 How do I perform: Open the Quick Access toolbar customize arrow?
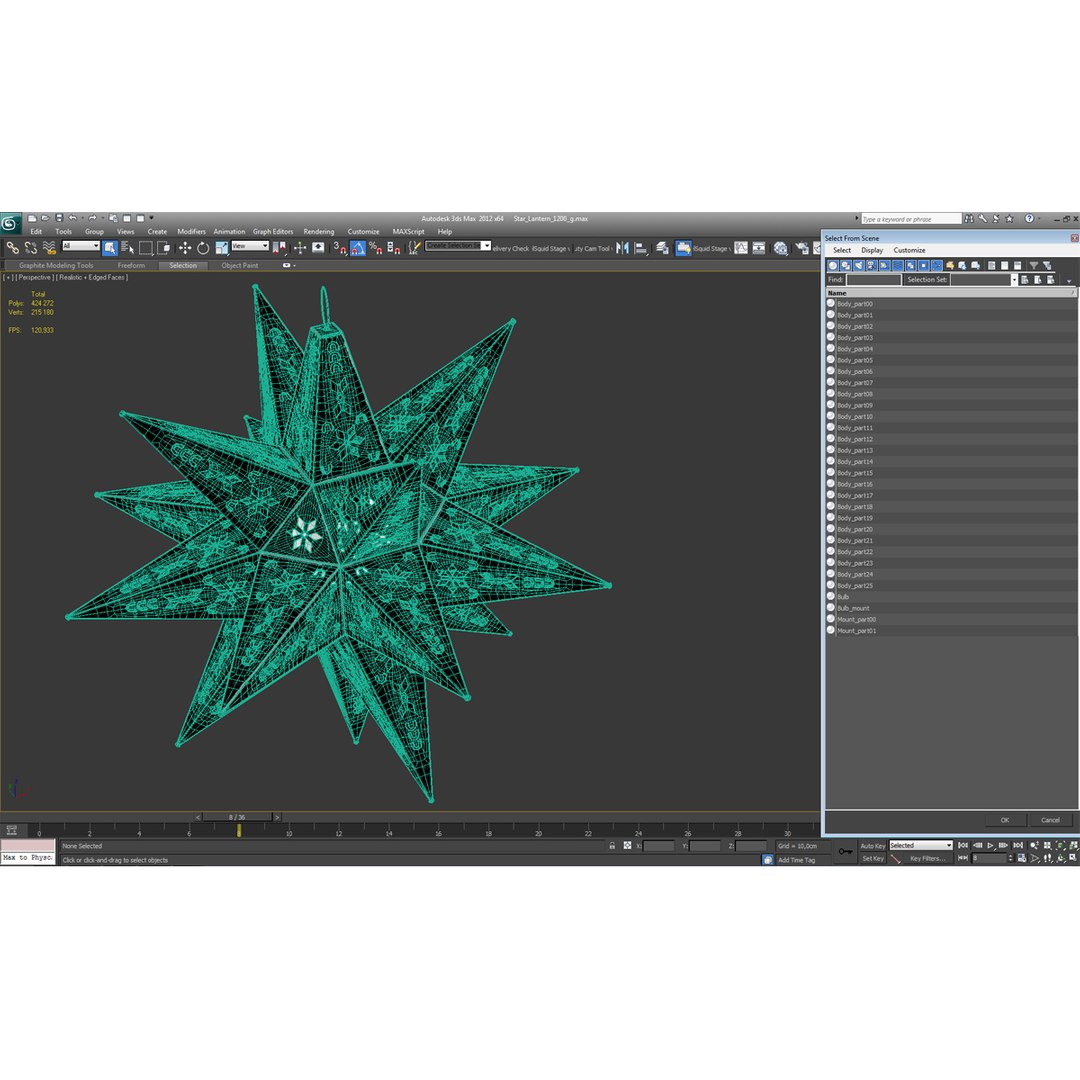(x=152, y=218)
